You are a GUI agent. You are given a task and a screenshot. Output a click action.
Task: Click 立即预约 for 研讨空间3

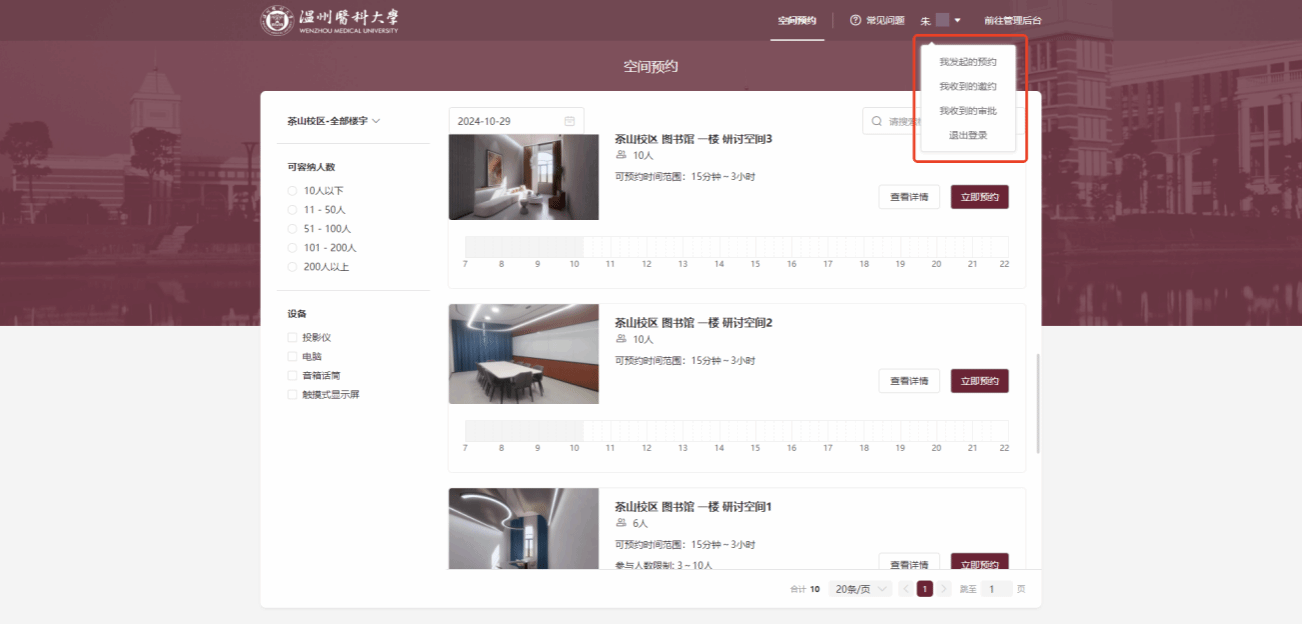tap(980, 197)
